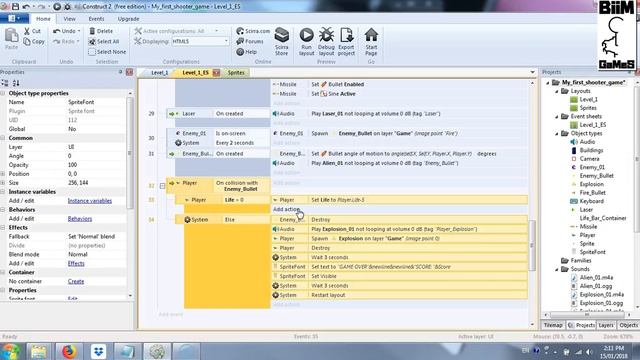Switch to the Level_1 layout tab
Image resolution: width=640 pixels, height=360 pixels.
click(160, 73)
